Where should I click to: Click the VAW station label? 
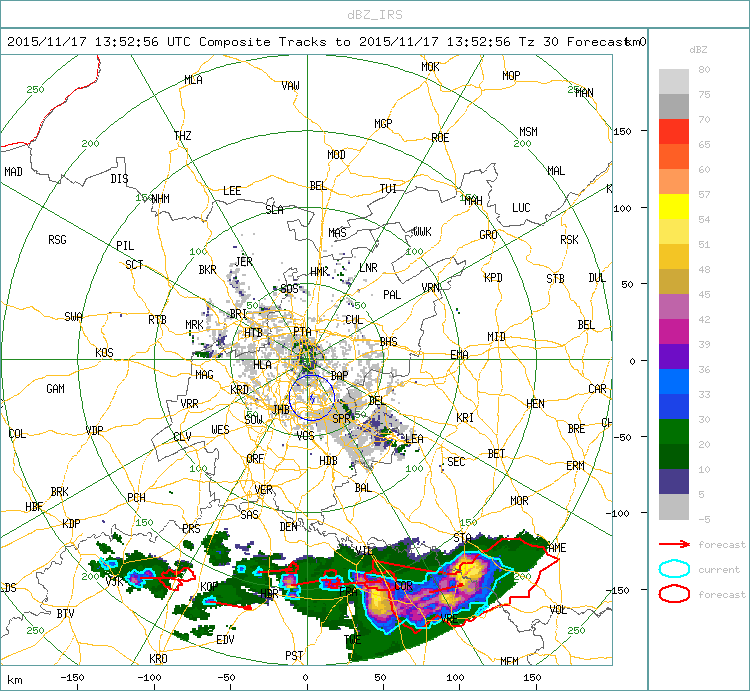(x=290, y=86)
